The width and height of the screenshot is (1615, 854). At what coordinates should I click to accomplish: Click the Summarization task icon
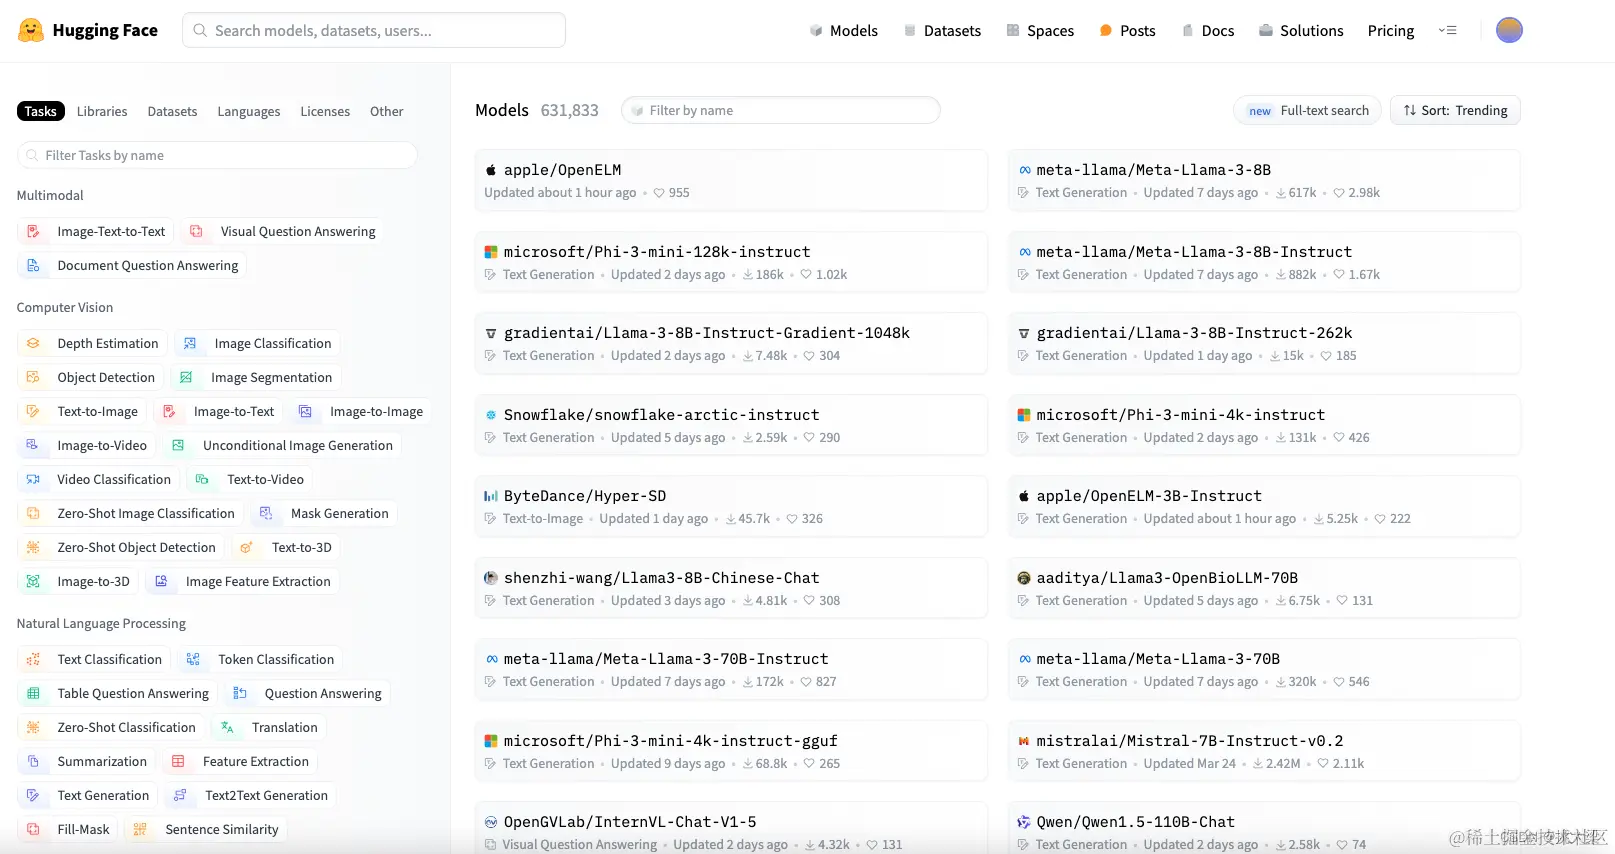pos(33,761)
